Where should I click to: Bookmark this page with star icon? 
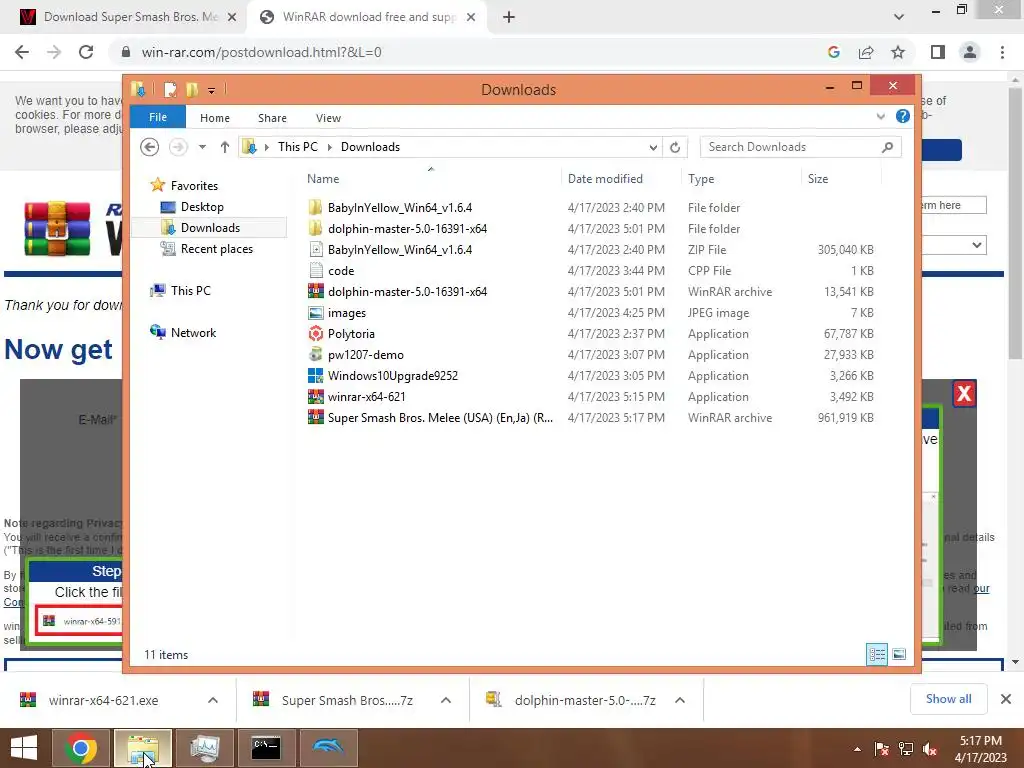tap(898, 52)
